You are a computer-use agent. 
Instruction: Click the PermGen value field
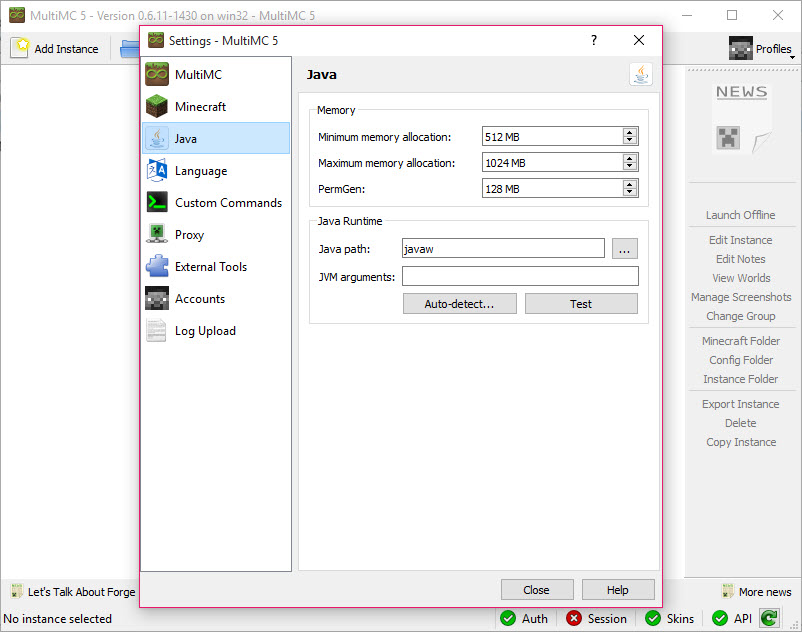click(552, 189)
